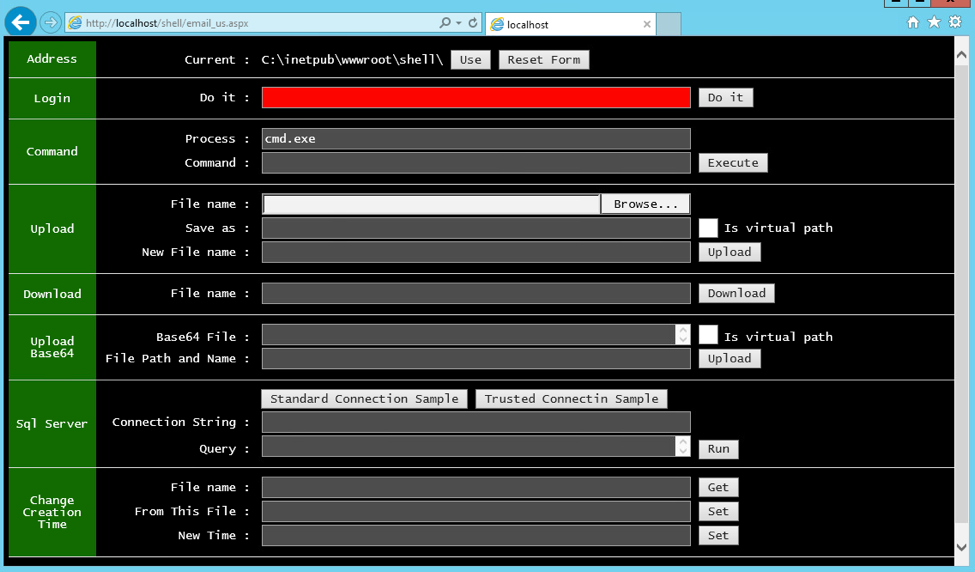Enable 'Is virtual path' in Upload section
This screenshot has height=572, width=975.
708,228
